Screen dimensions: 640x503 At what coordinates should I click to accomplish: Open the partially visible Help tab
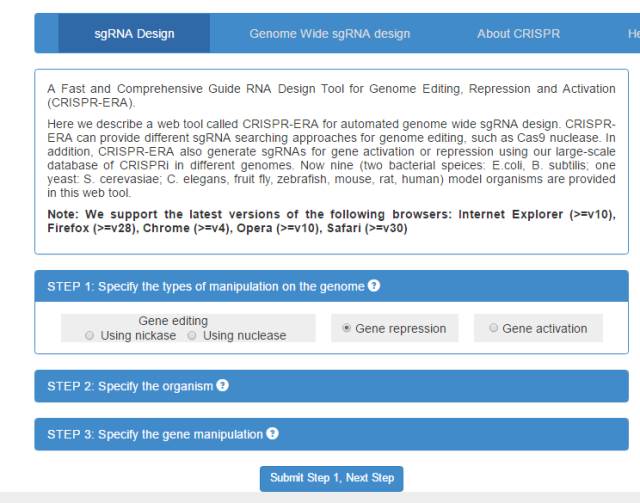633,33
